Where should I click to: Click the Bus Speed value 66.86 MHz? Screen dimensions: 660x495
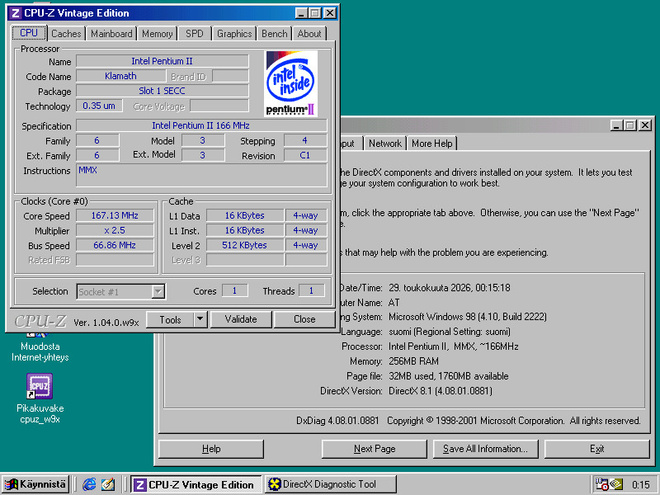(115, 245)
